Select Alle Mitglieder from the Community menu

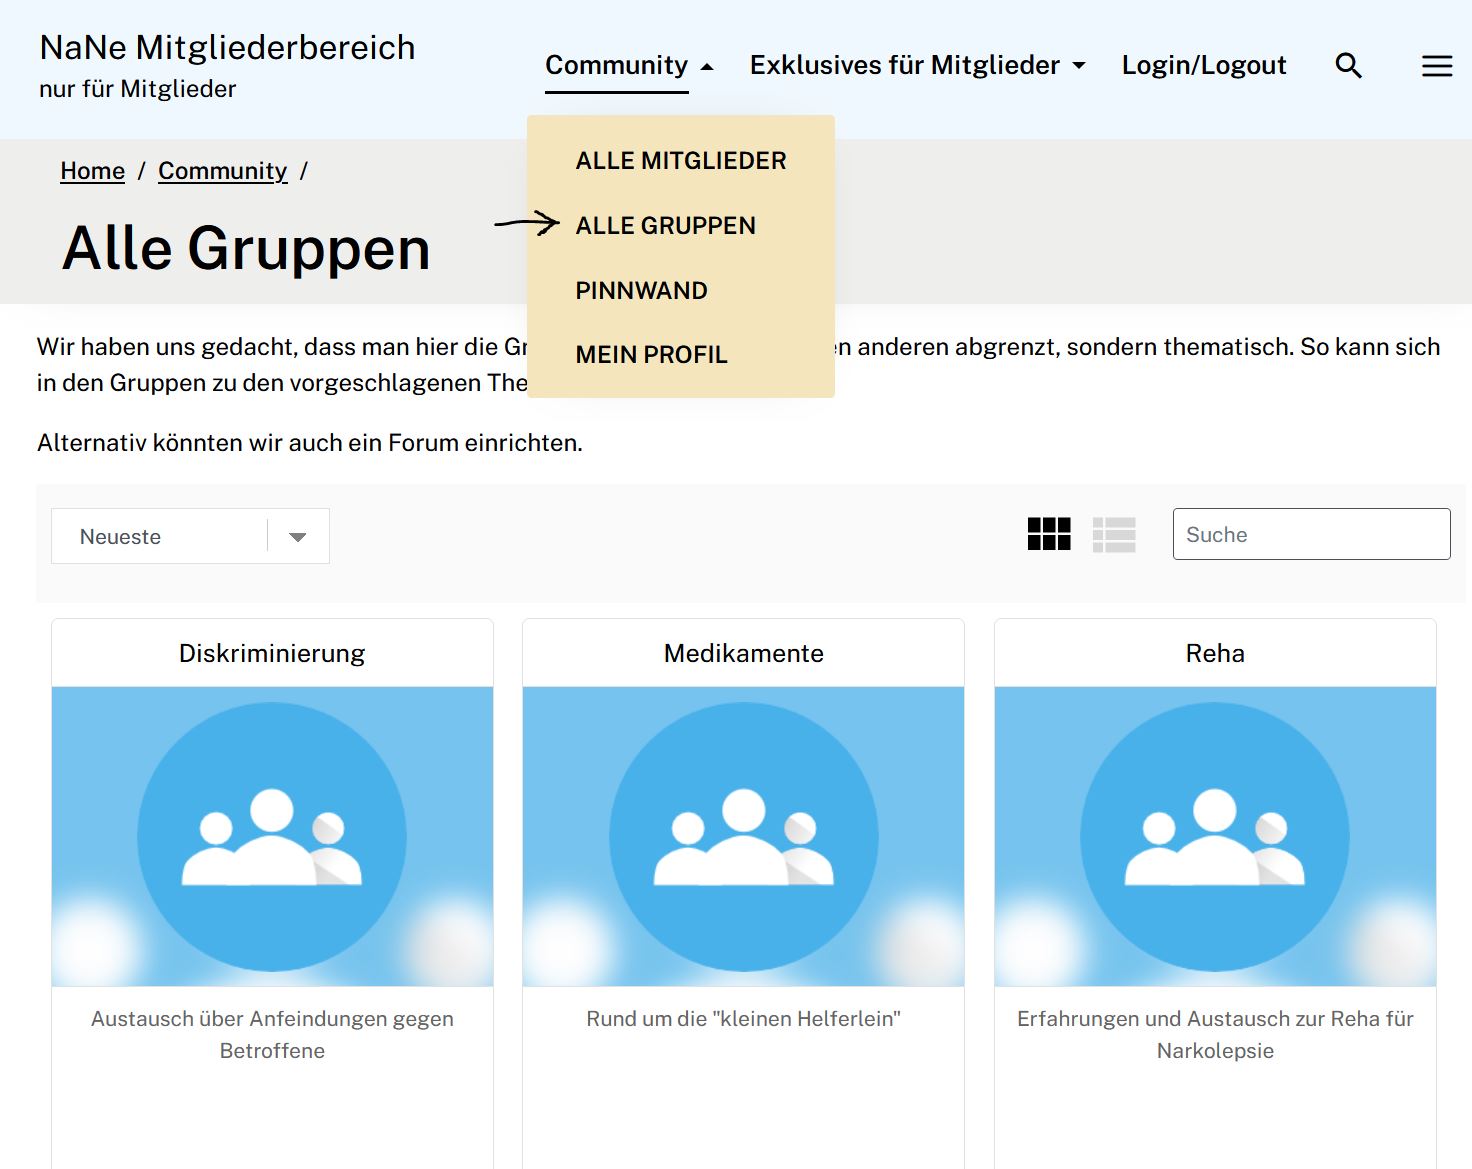tap(680, 160)
